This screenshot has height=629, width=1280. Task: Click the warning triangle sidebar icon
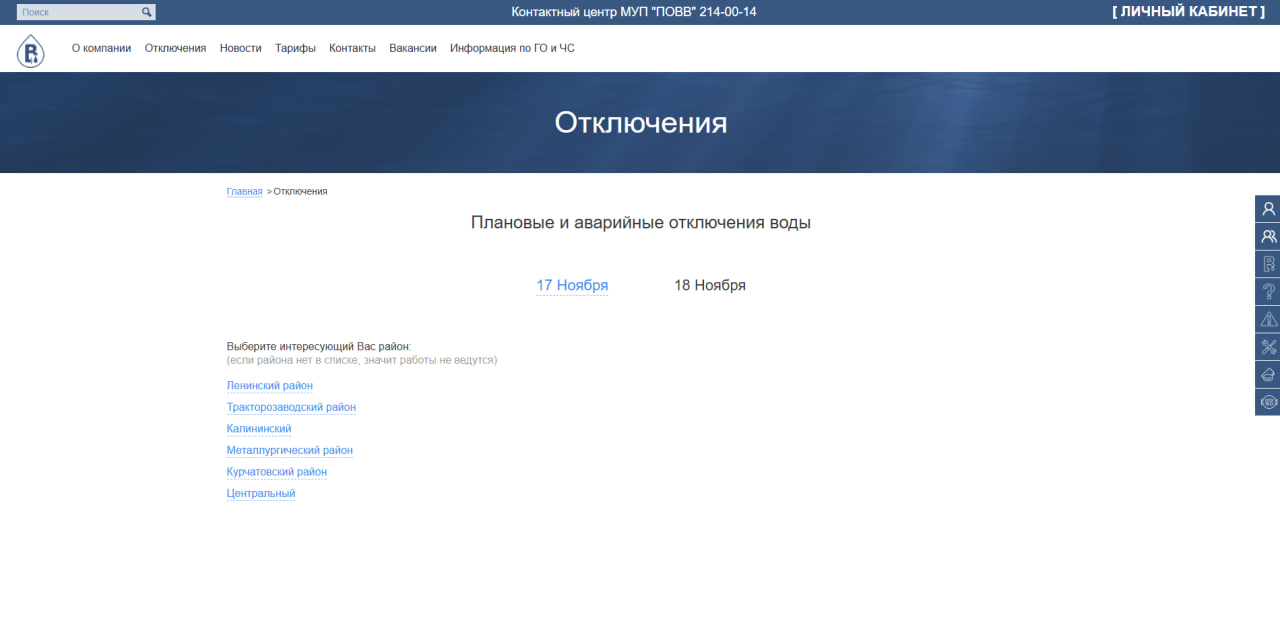pyautogui.click(x=1268, y=320)
